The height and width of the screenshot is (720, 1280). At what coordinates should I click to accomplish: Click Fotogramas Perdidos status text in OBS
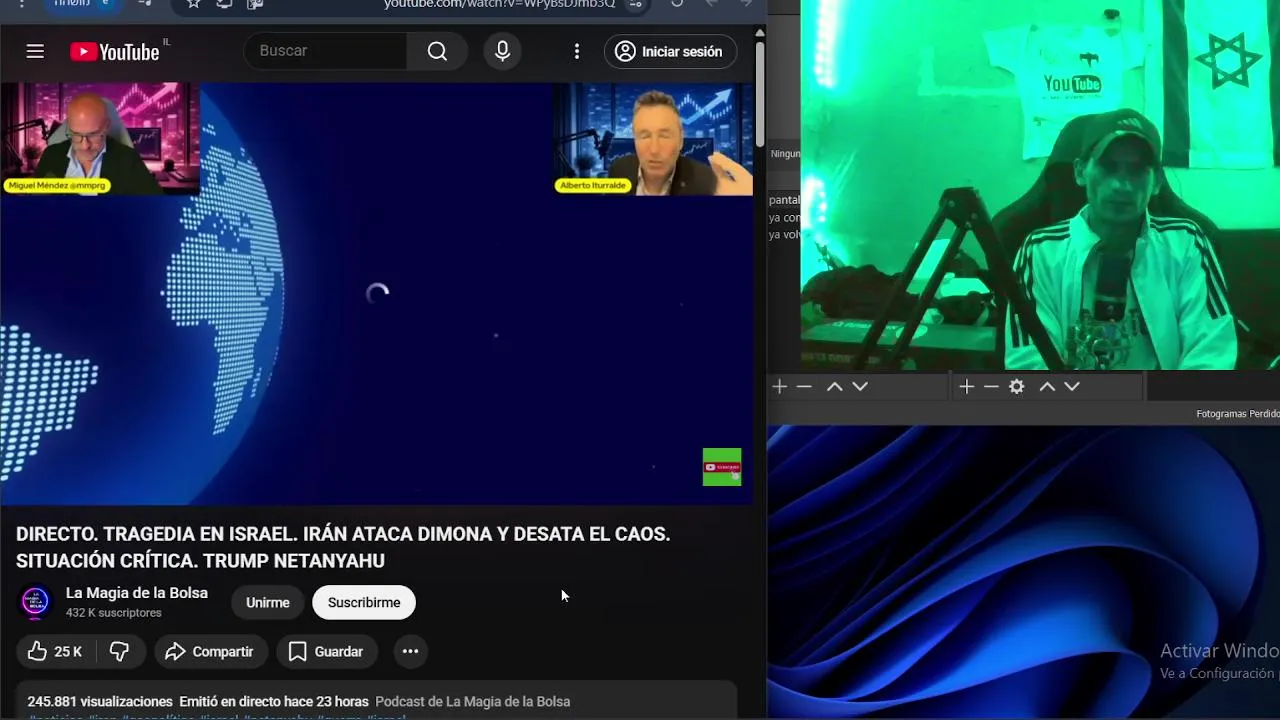point(1238,414)
